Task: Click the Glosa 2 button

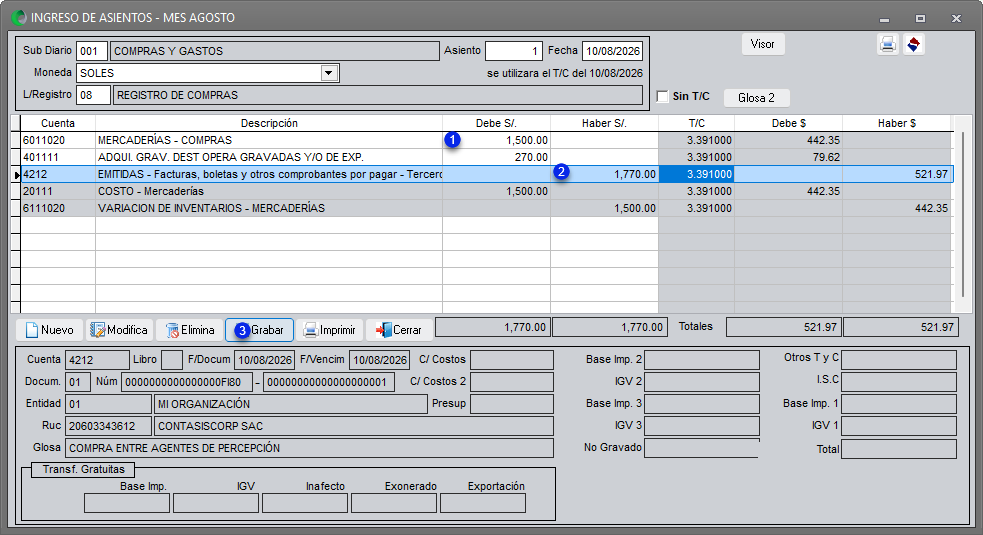Action: pyautogui.click(x=756, y=98)
